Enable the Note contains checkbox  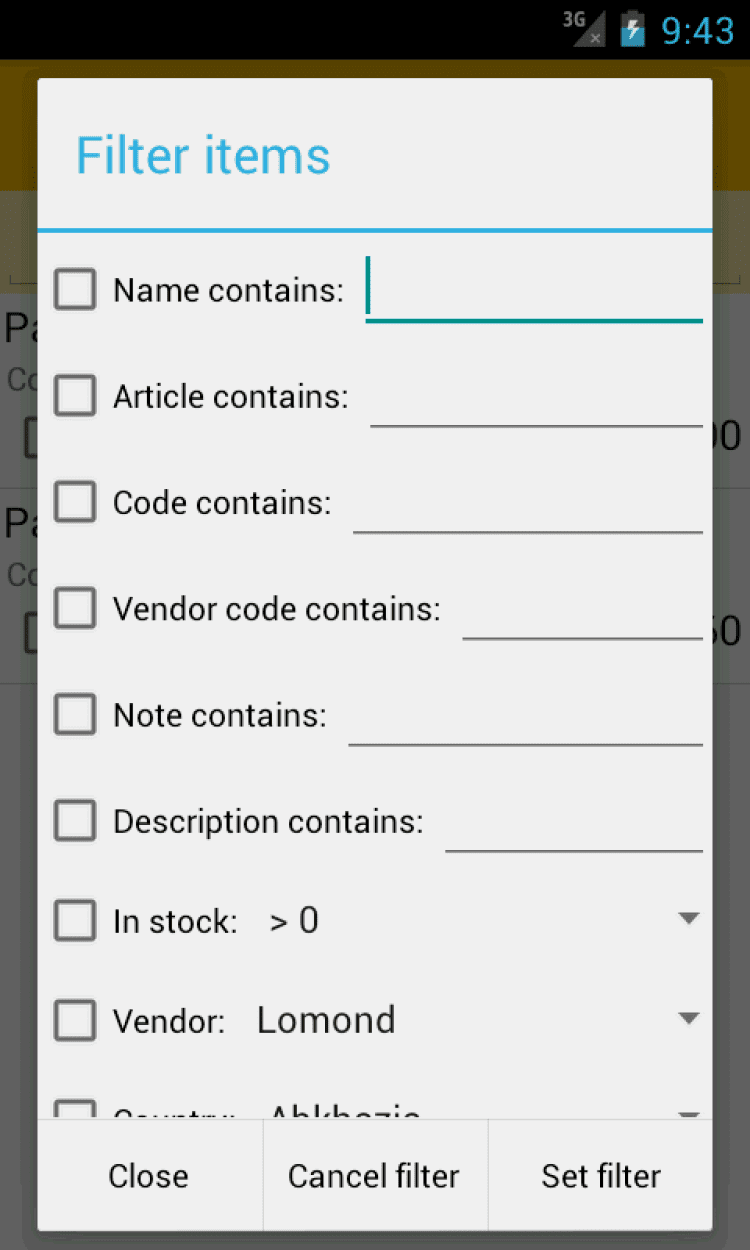click(x=75, y=715)
